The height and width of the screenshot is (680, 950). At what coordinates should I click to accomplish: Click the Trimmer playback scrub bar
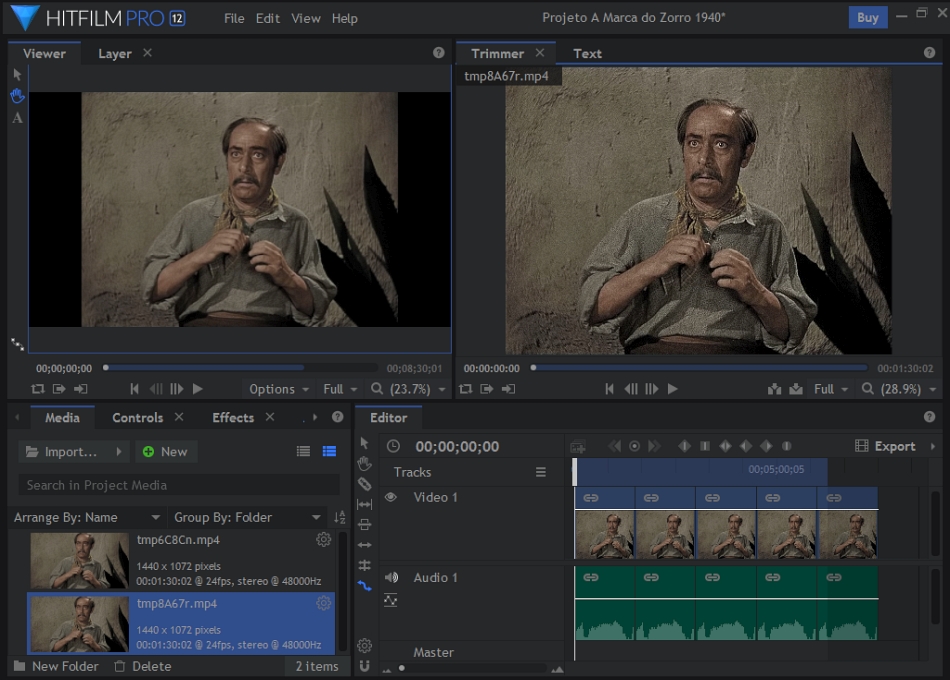[700, 368]
